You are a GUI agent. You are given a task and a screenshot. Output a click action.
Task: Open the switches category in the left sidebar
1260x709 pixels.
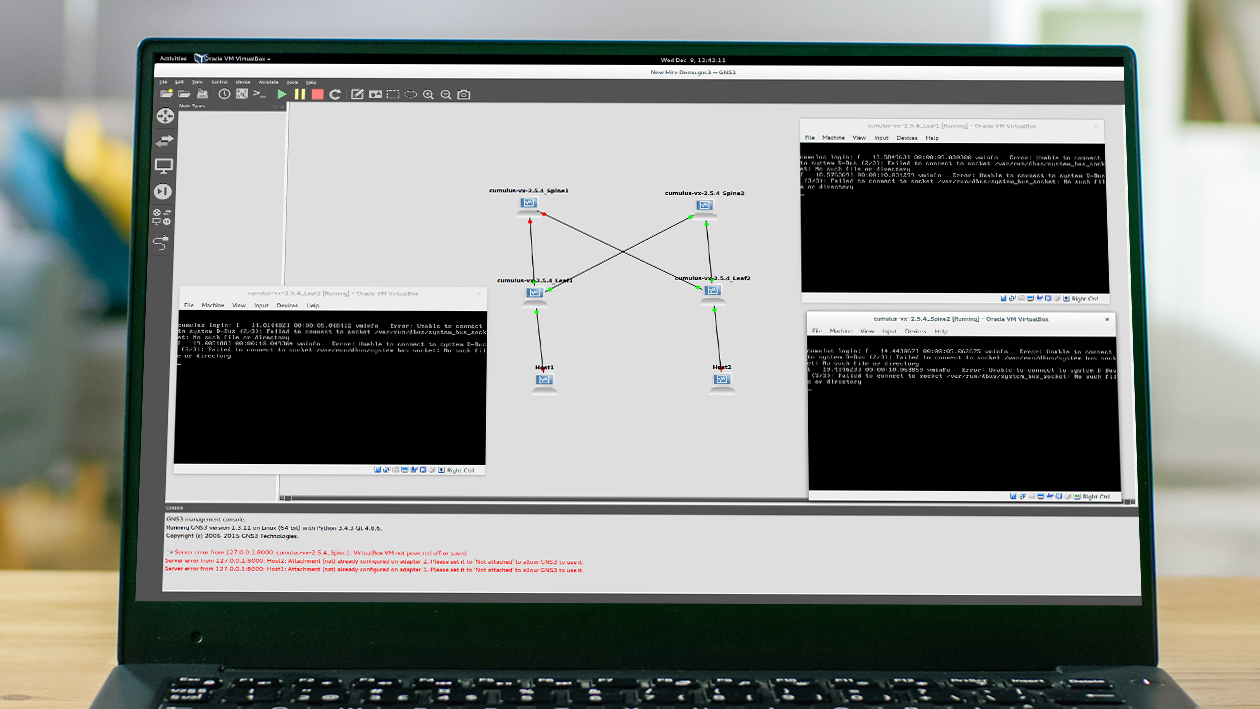click(164, 142)
